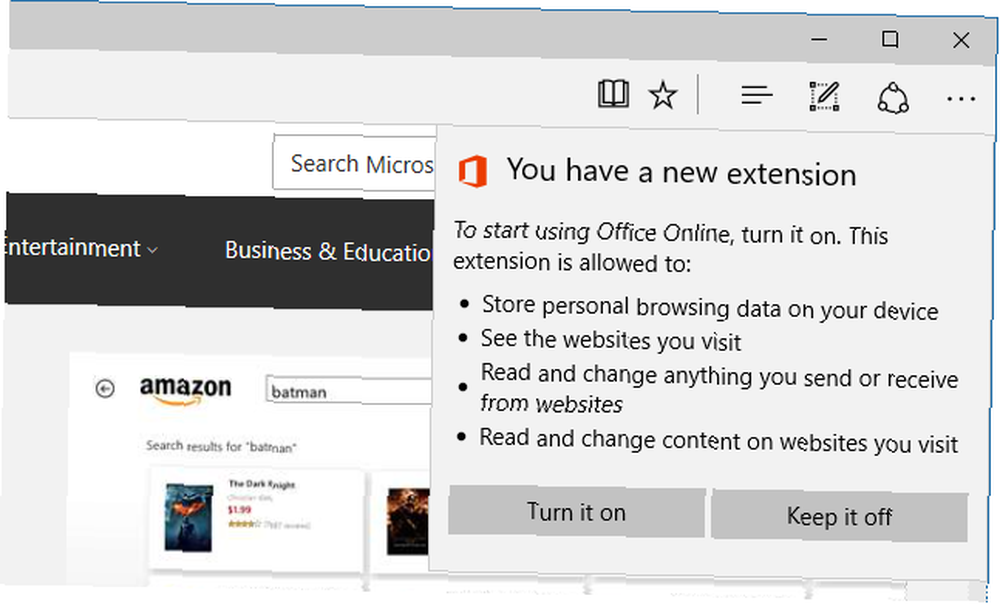Close the browser window
1000x604 pixels.
[960, 41]
